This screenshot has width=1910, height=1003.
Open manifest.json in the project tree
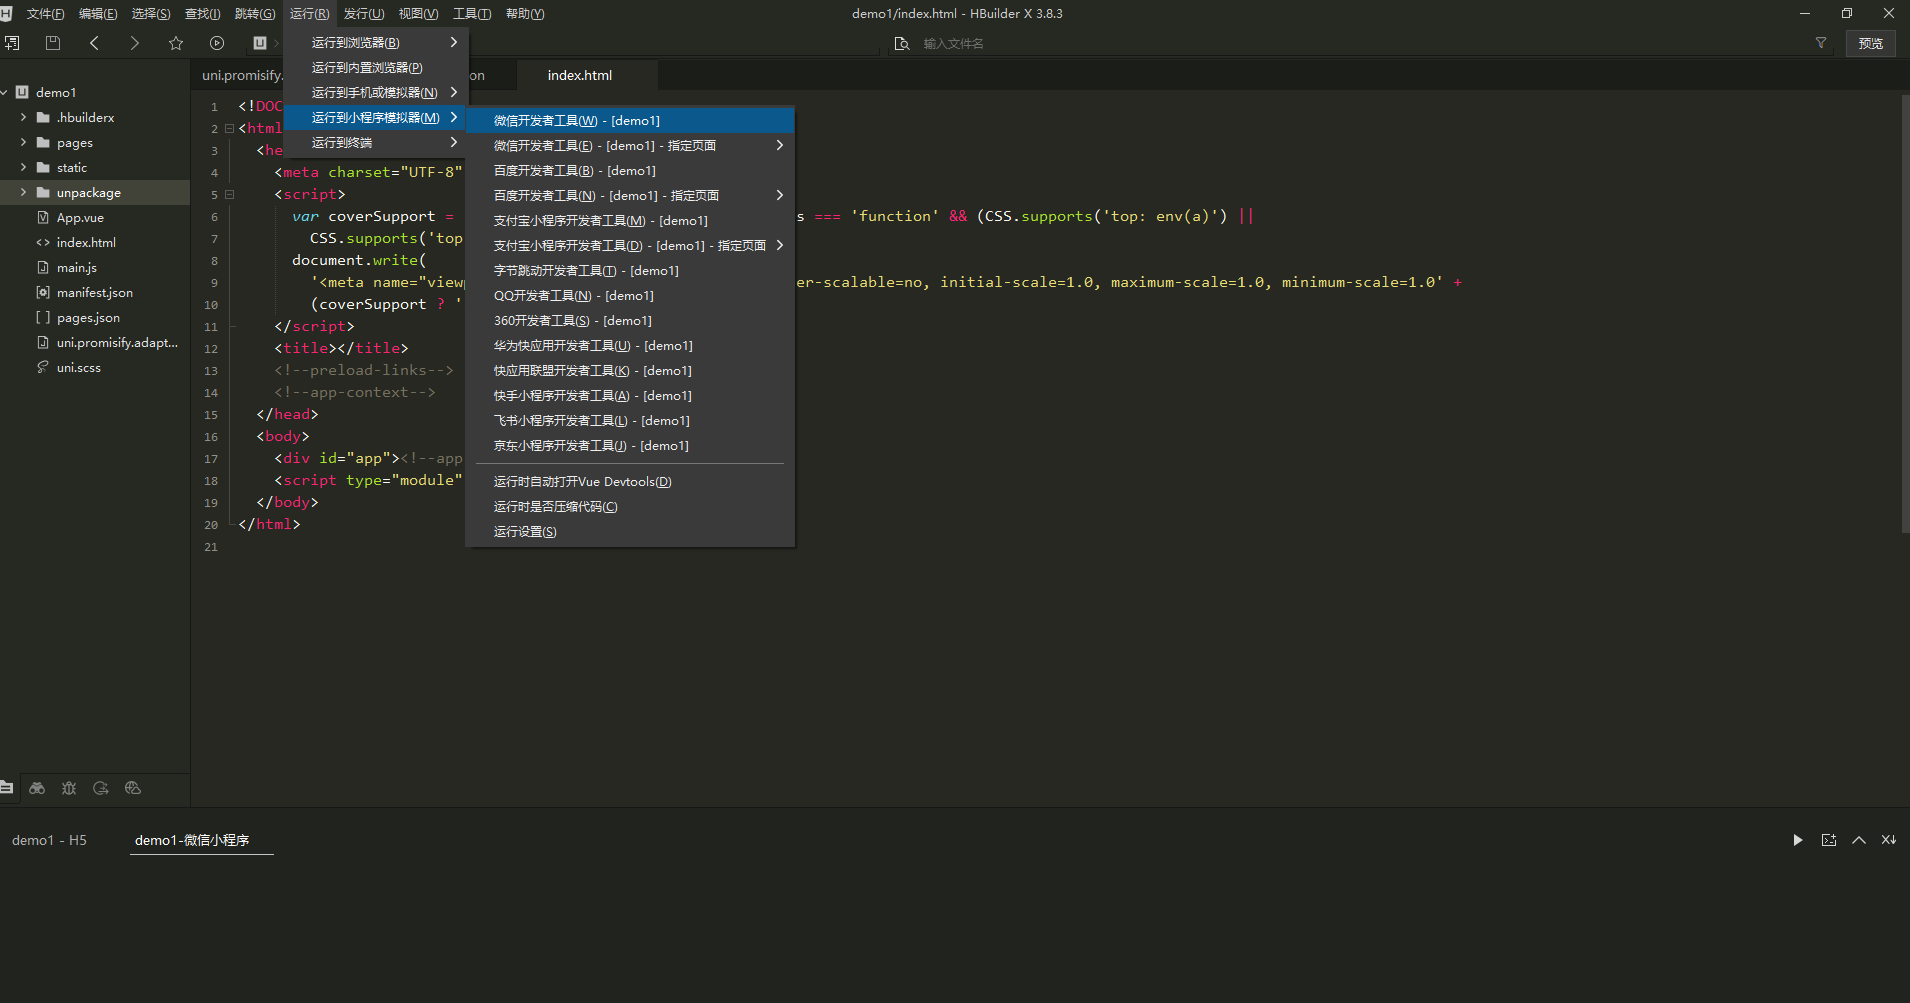coord(95,292)
